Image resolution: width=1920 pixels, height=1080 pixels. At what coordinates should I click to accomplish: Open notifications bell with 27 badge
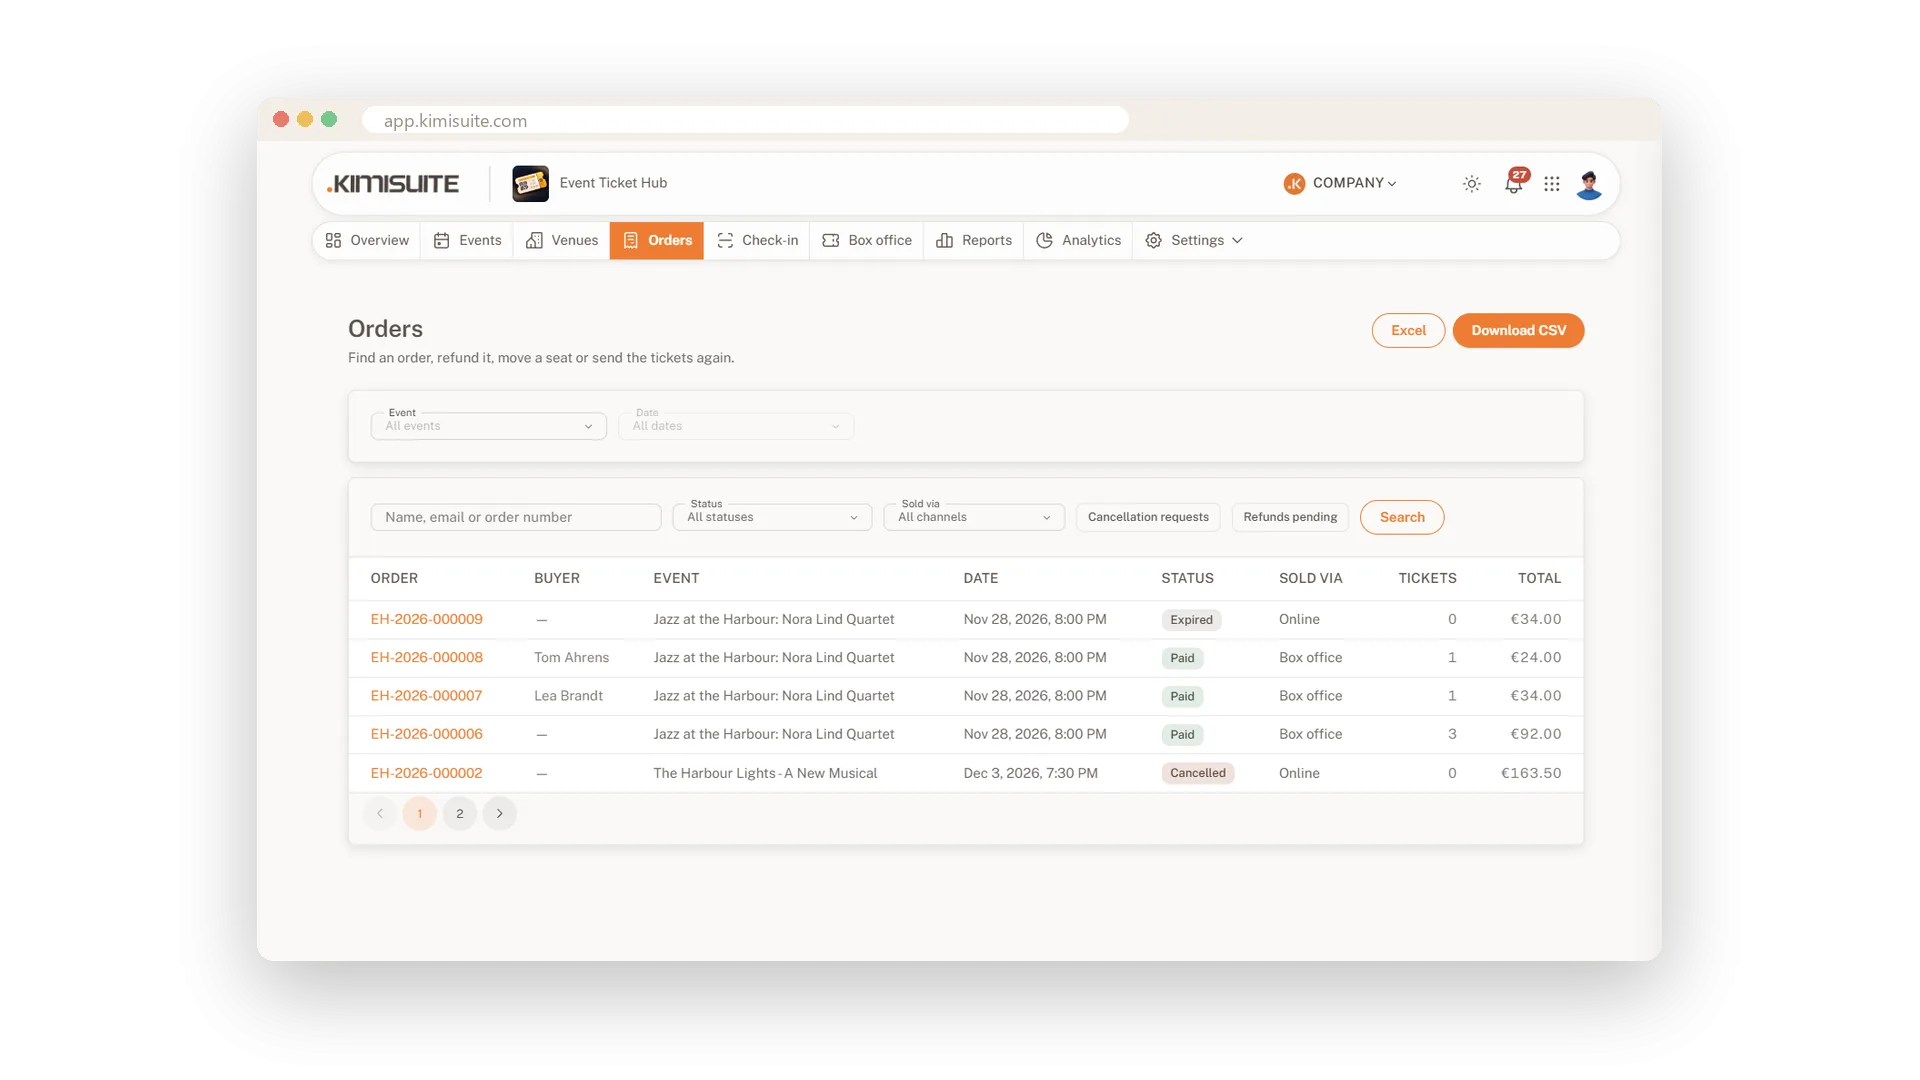tap(1514, 182)
